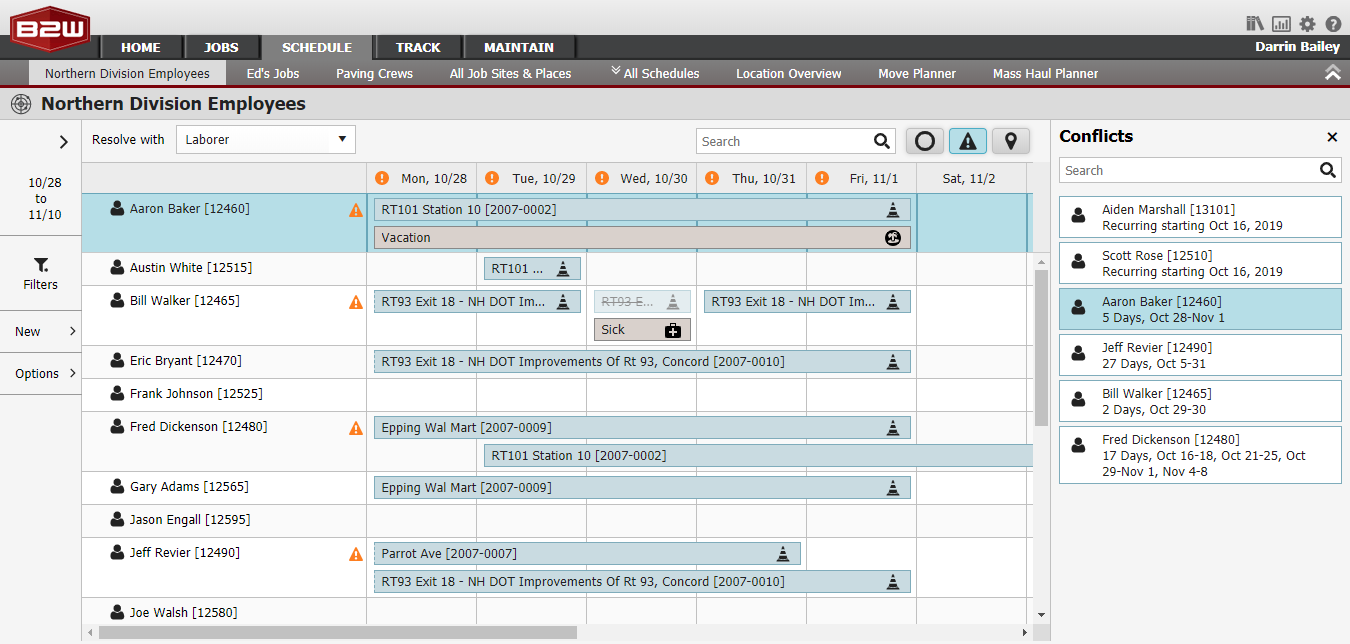
Task: Collapse the sub-navigation bar with double chevron
Action: (1332, 73)
